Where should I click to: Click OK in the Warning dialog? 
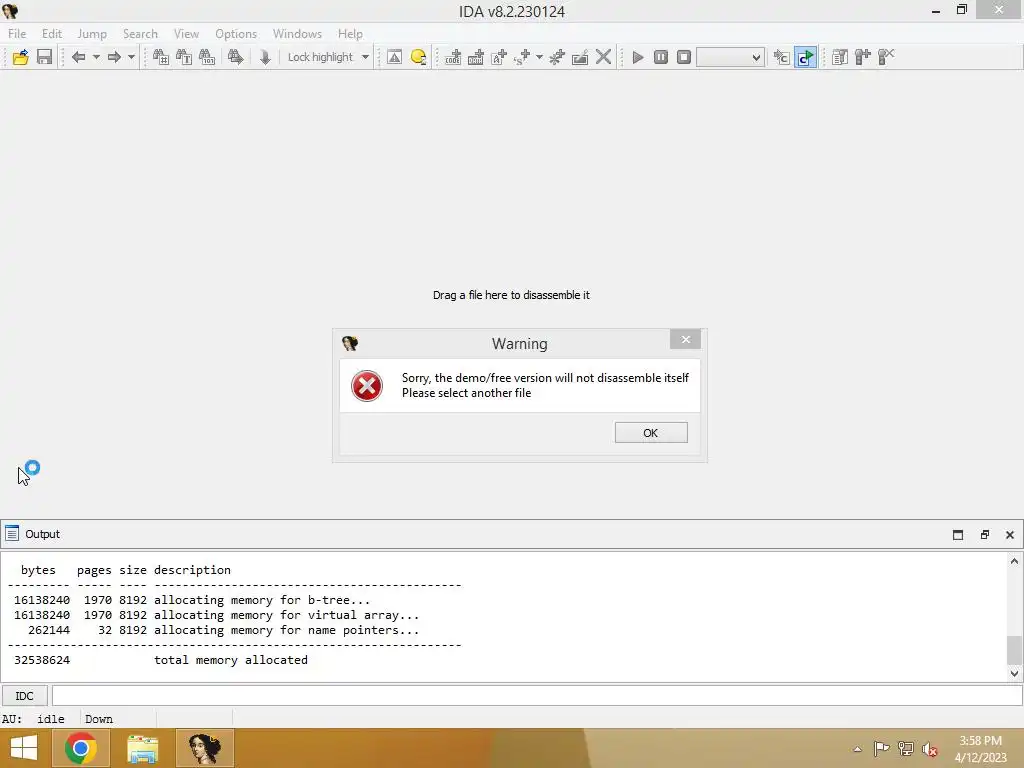coord(650,433)
